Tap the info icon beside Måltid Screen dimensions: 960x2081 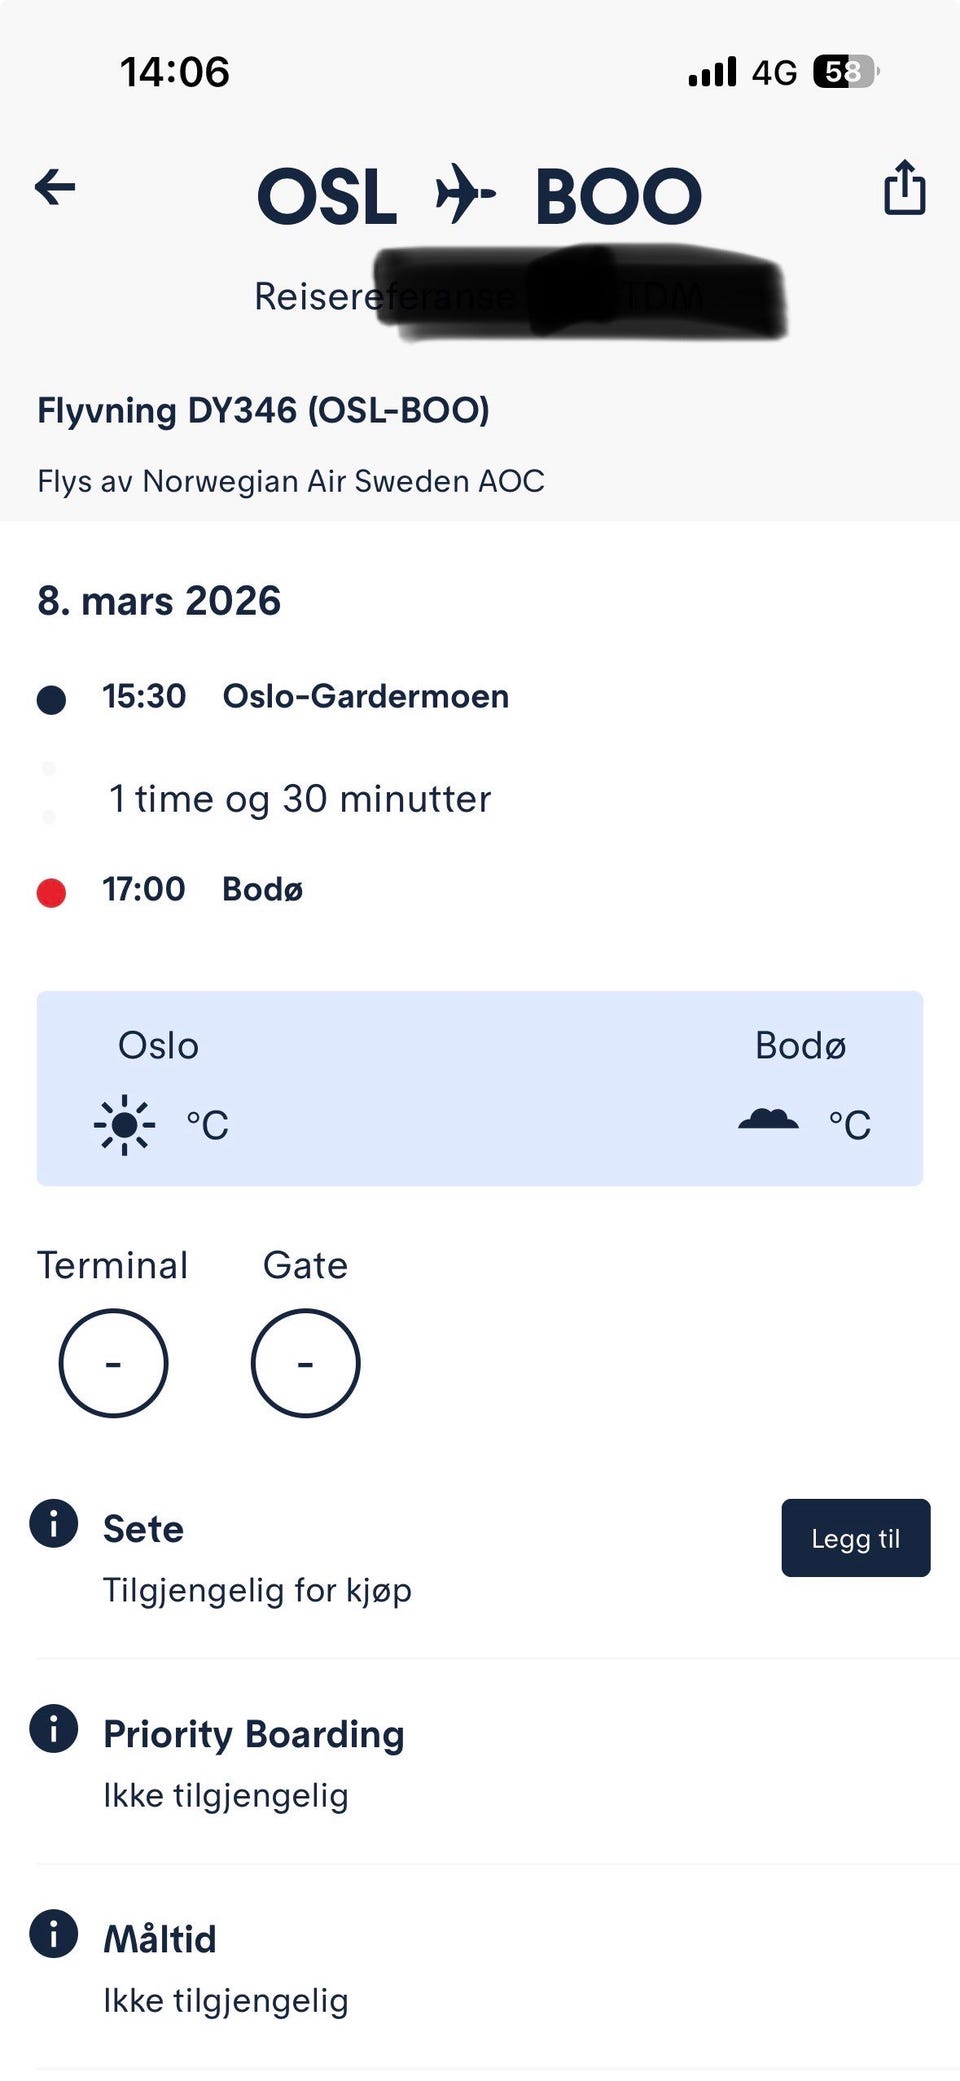[54, 1933]
